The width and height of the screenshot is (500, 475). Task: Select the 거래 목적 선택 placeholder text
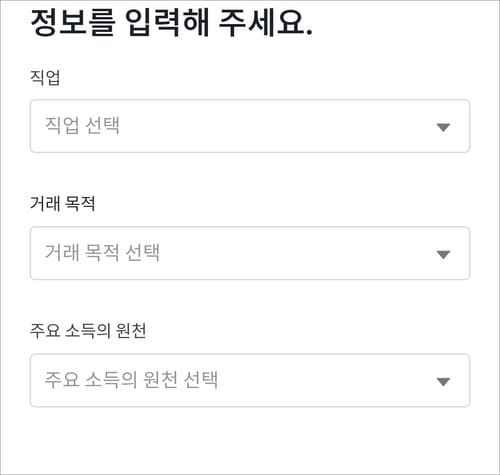pos(102,252)
